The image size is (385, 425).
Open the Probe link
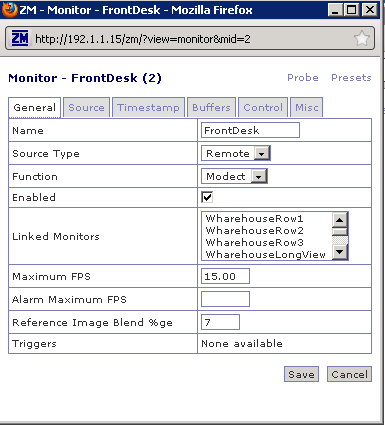pyautogui.click(x=303, y=78)
